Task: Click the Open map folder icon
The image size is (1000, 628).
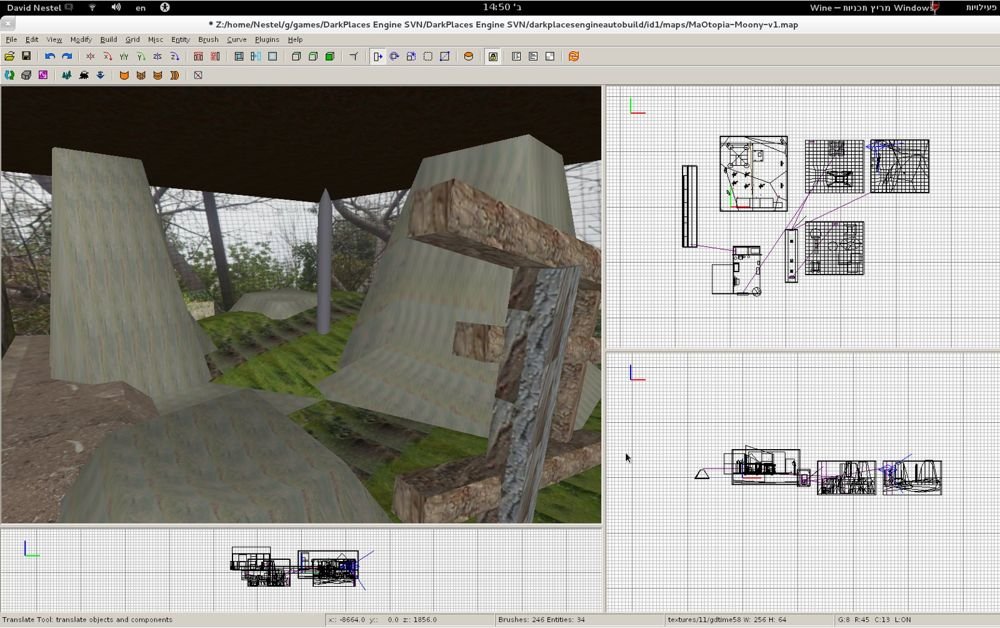Action: pos(10,56)
